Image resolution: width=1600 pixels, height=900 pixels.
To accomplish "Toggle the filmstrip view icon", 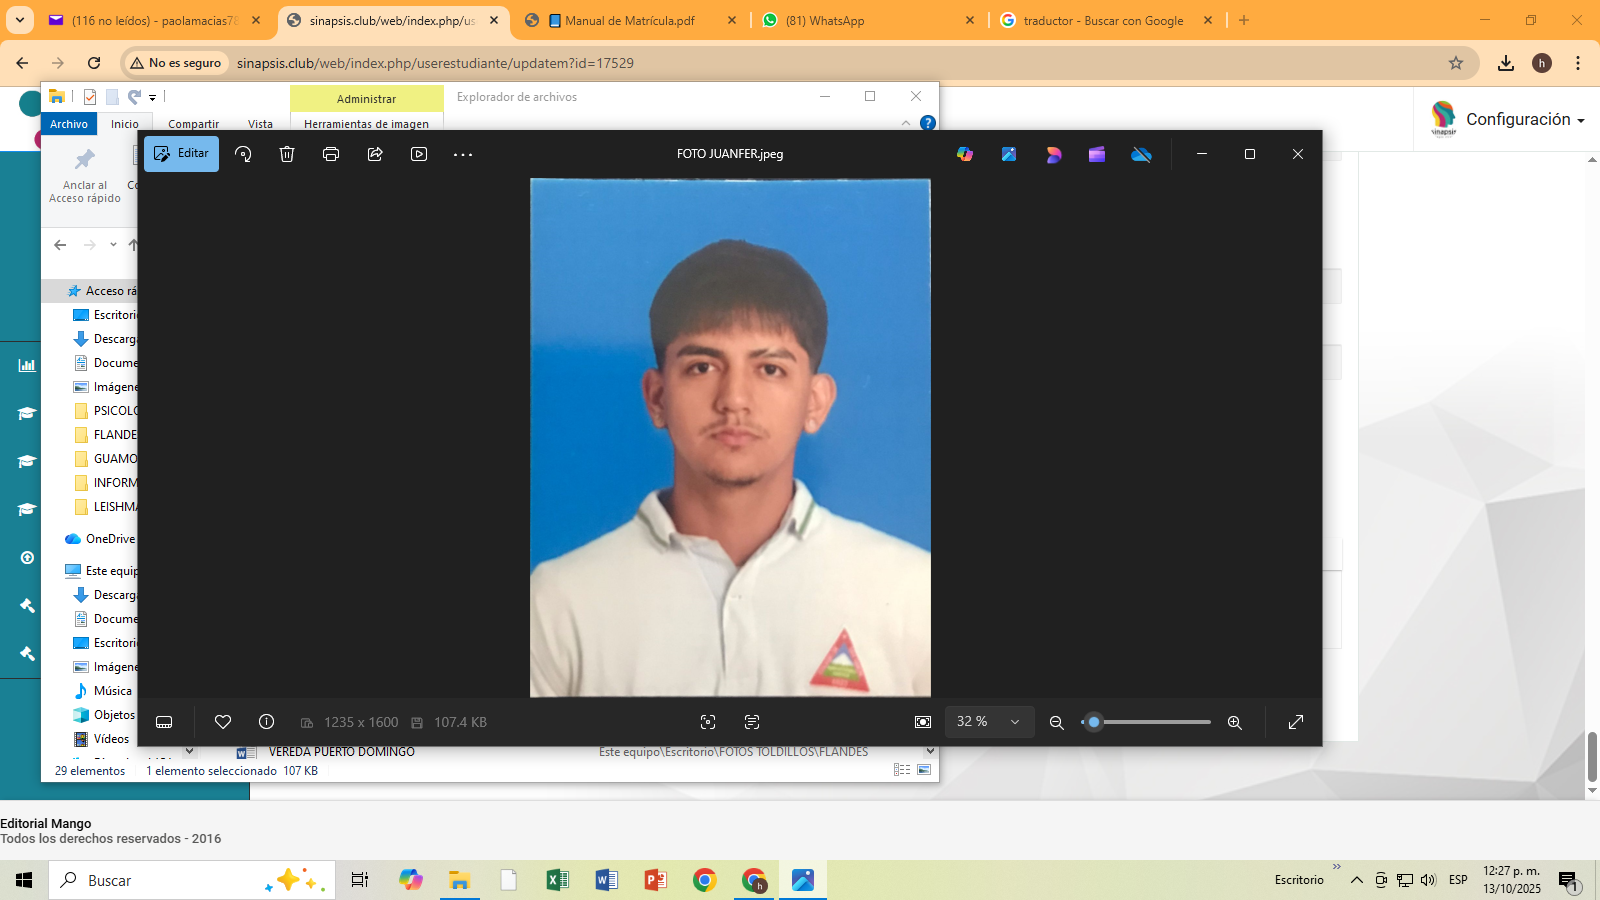I will tap(165, 722).
